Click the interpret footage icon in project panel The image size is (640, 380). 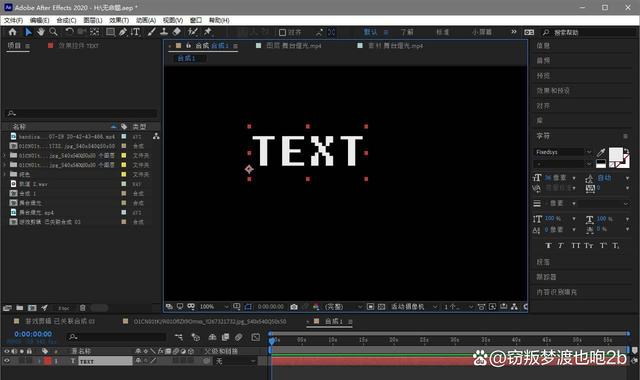pyautogui.click(x=7, y=308)
